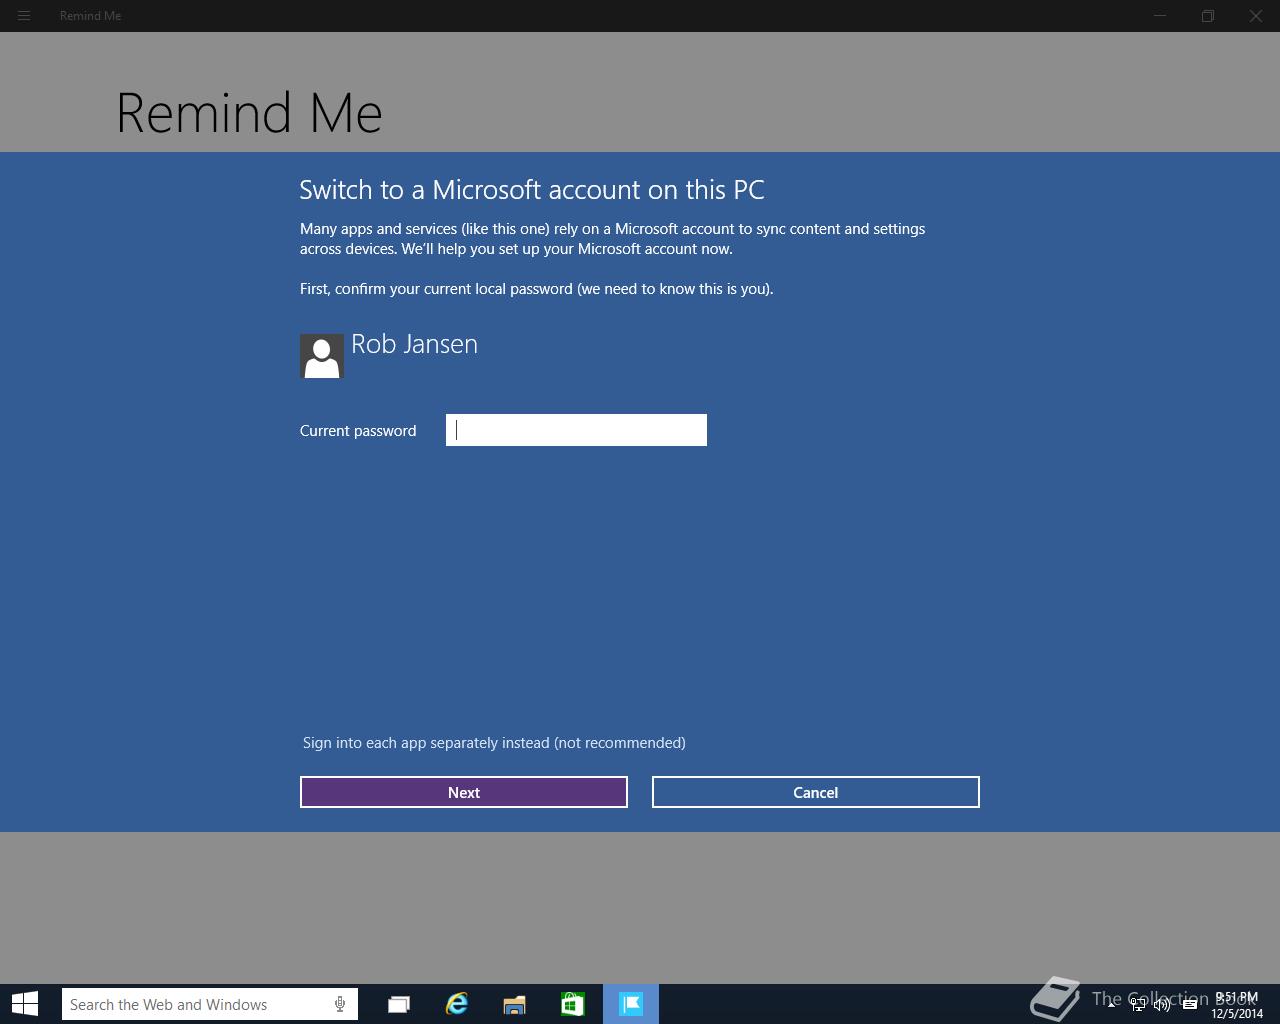Minimize the Remind Me window
The width and height of the screenshot is (1280, 1024).
1160,16
